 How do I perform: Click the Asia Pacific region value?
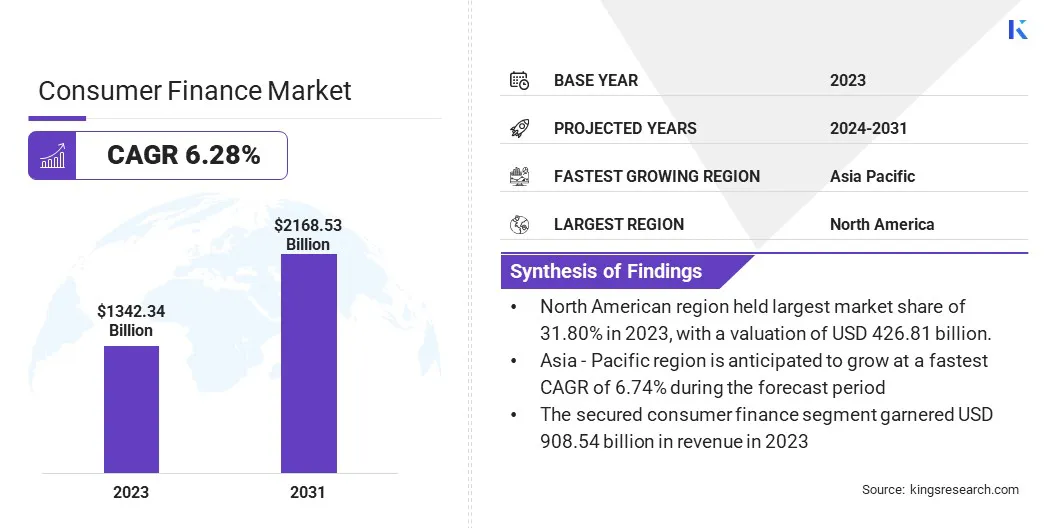pos(872,176)
